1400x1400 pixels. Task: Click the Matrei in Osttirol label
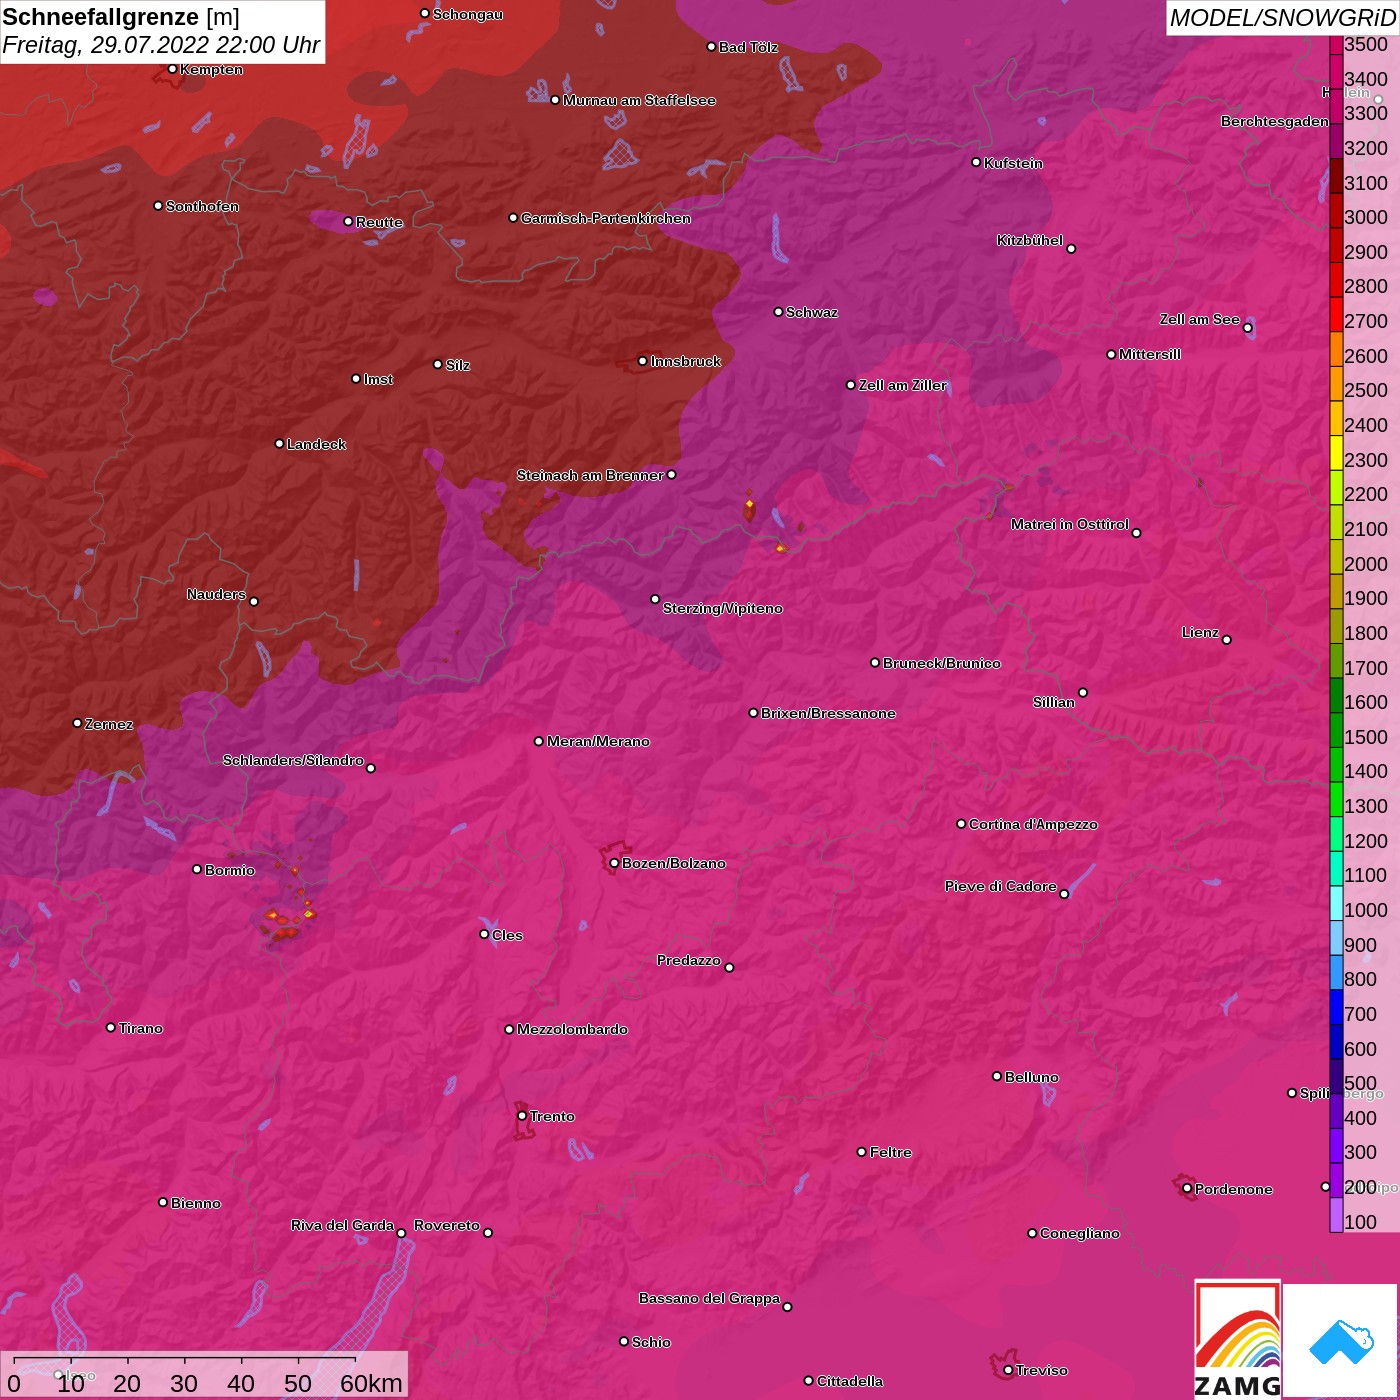(x=1070, y=524)
